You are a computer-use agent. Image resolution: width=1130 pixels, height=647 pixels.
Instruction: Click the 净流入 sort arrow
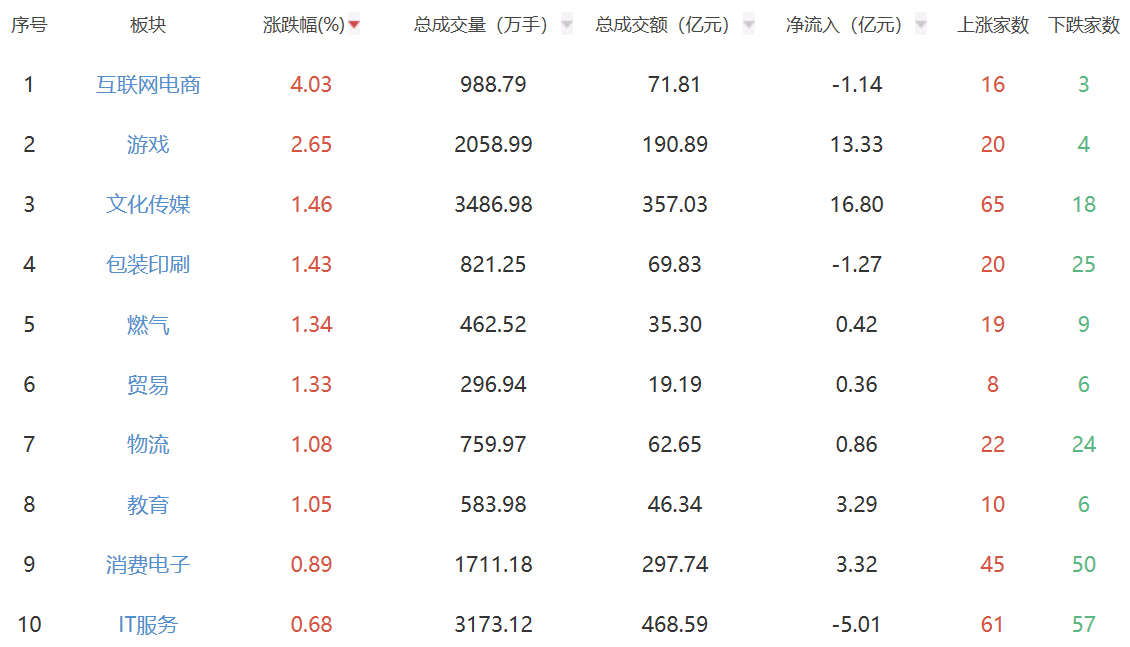pos(921,25)
